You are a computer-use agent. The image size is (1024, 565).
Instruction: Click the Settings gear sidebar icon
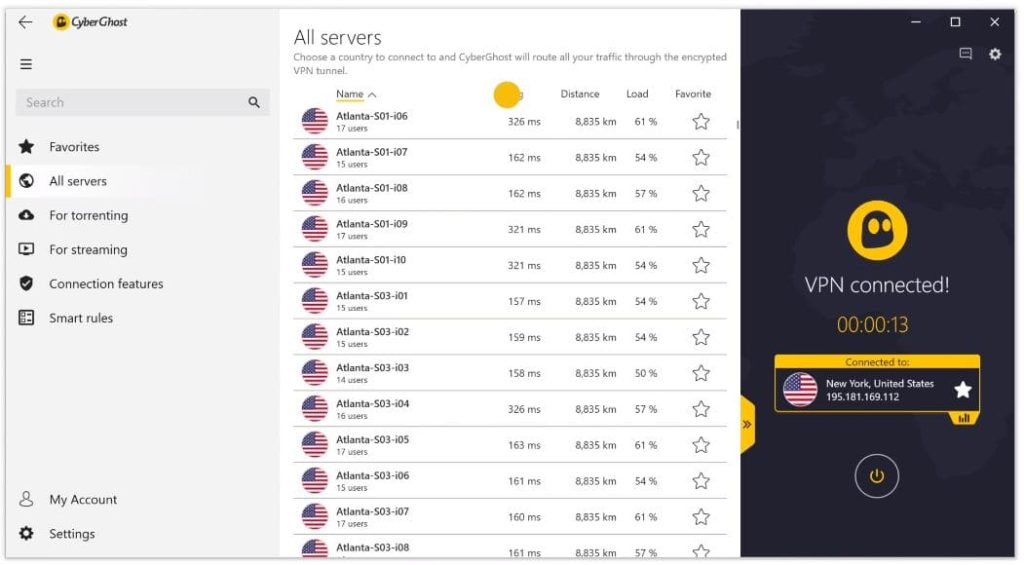[x=26, y=534]
